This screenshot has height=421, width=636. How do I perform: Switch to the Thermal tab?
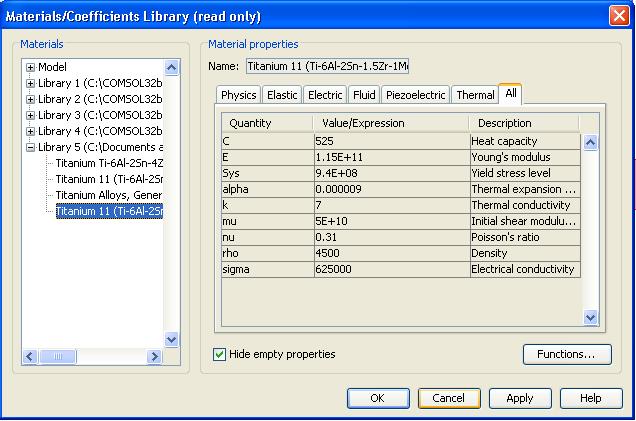pos(475,95)
